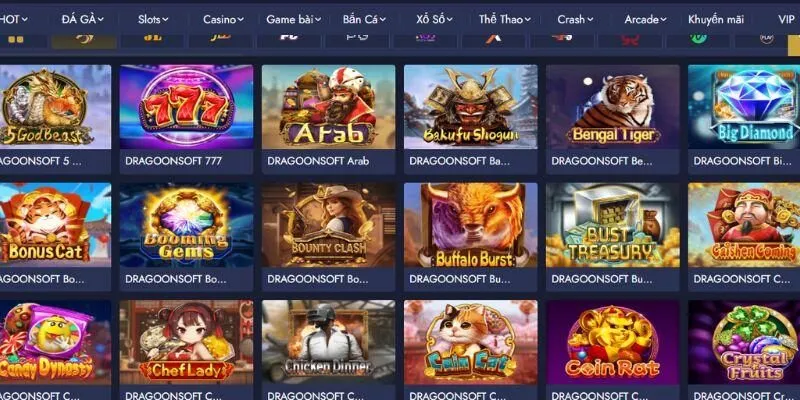Image resolution: width=800 pixels, height=400 pixels.
Task: Expand the Casino dropdown menu
Action: pyautogui.click(x=223, y=19)
